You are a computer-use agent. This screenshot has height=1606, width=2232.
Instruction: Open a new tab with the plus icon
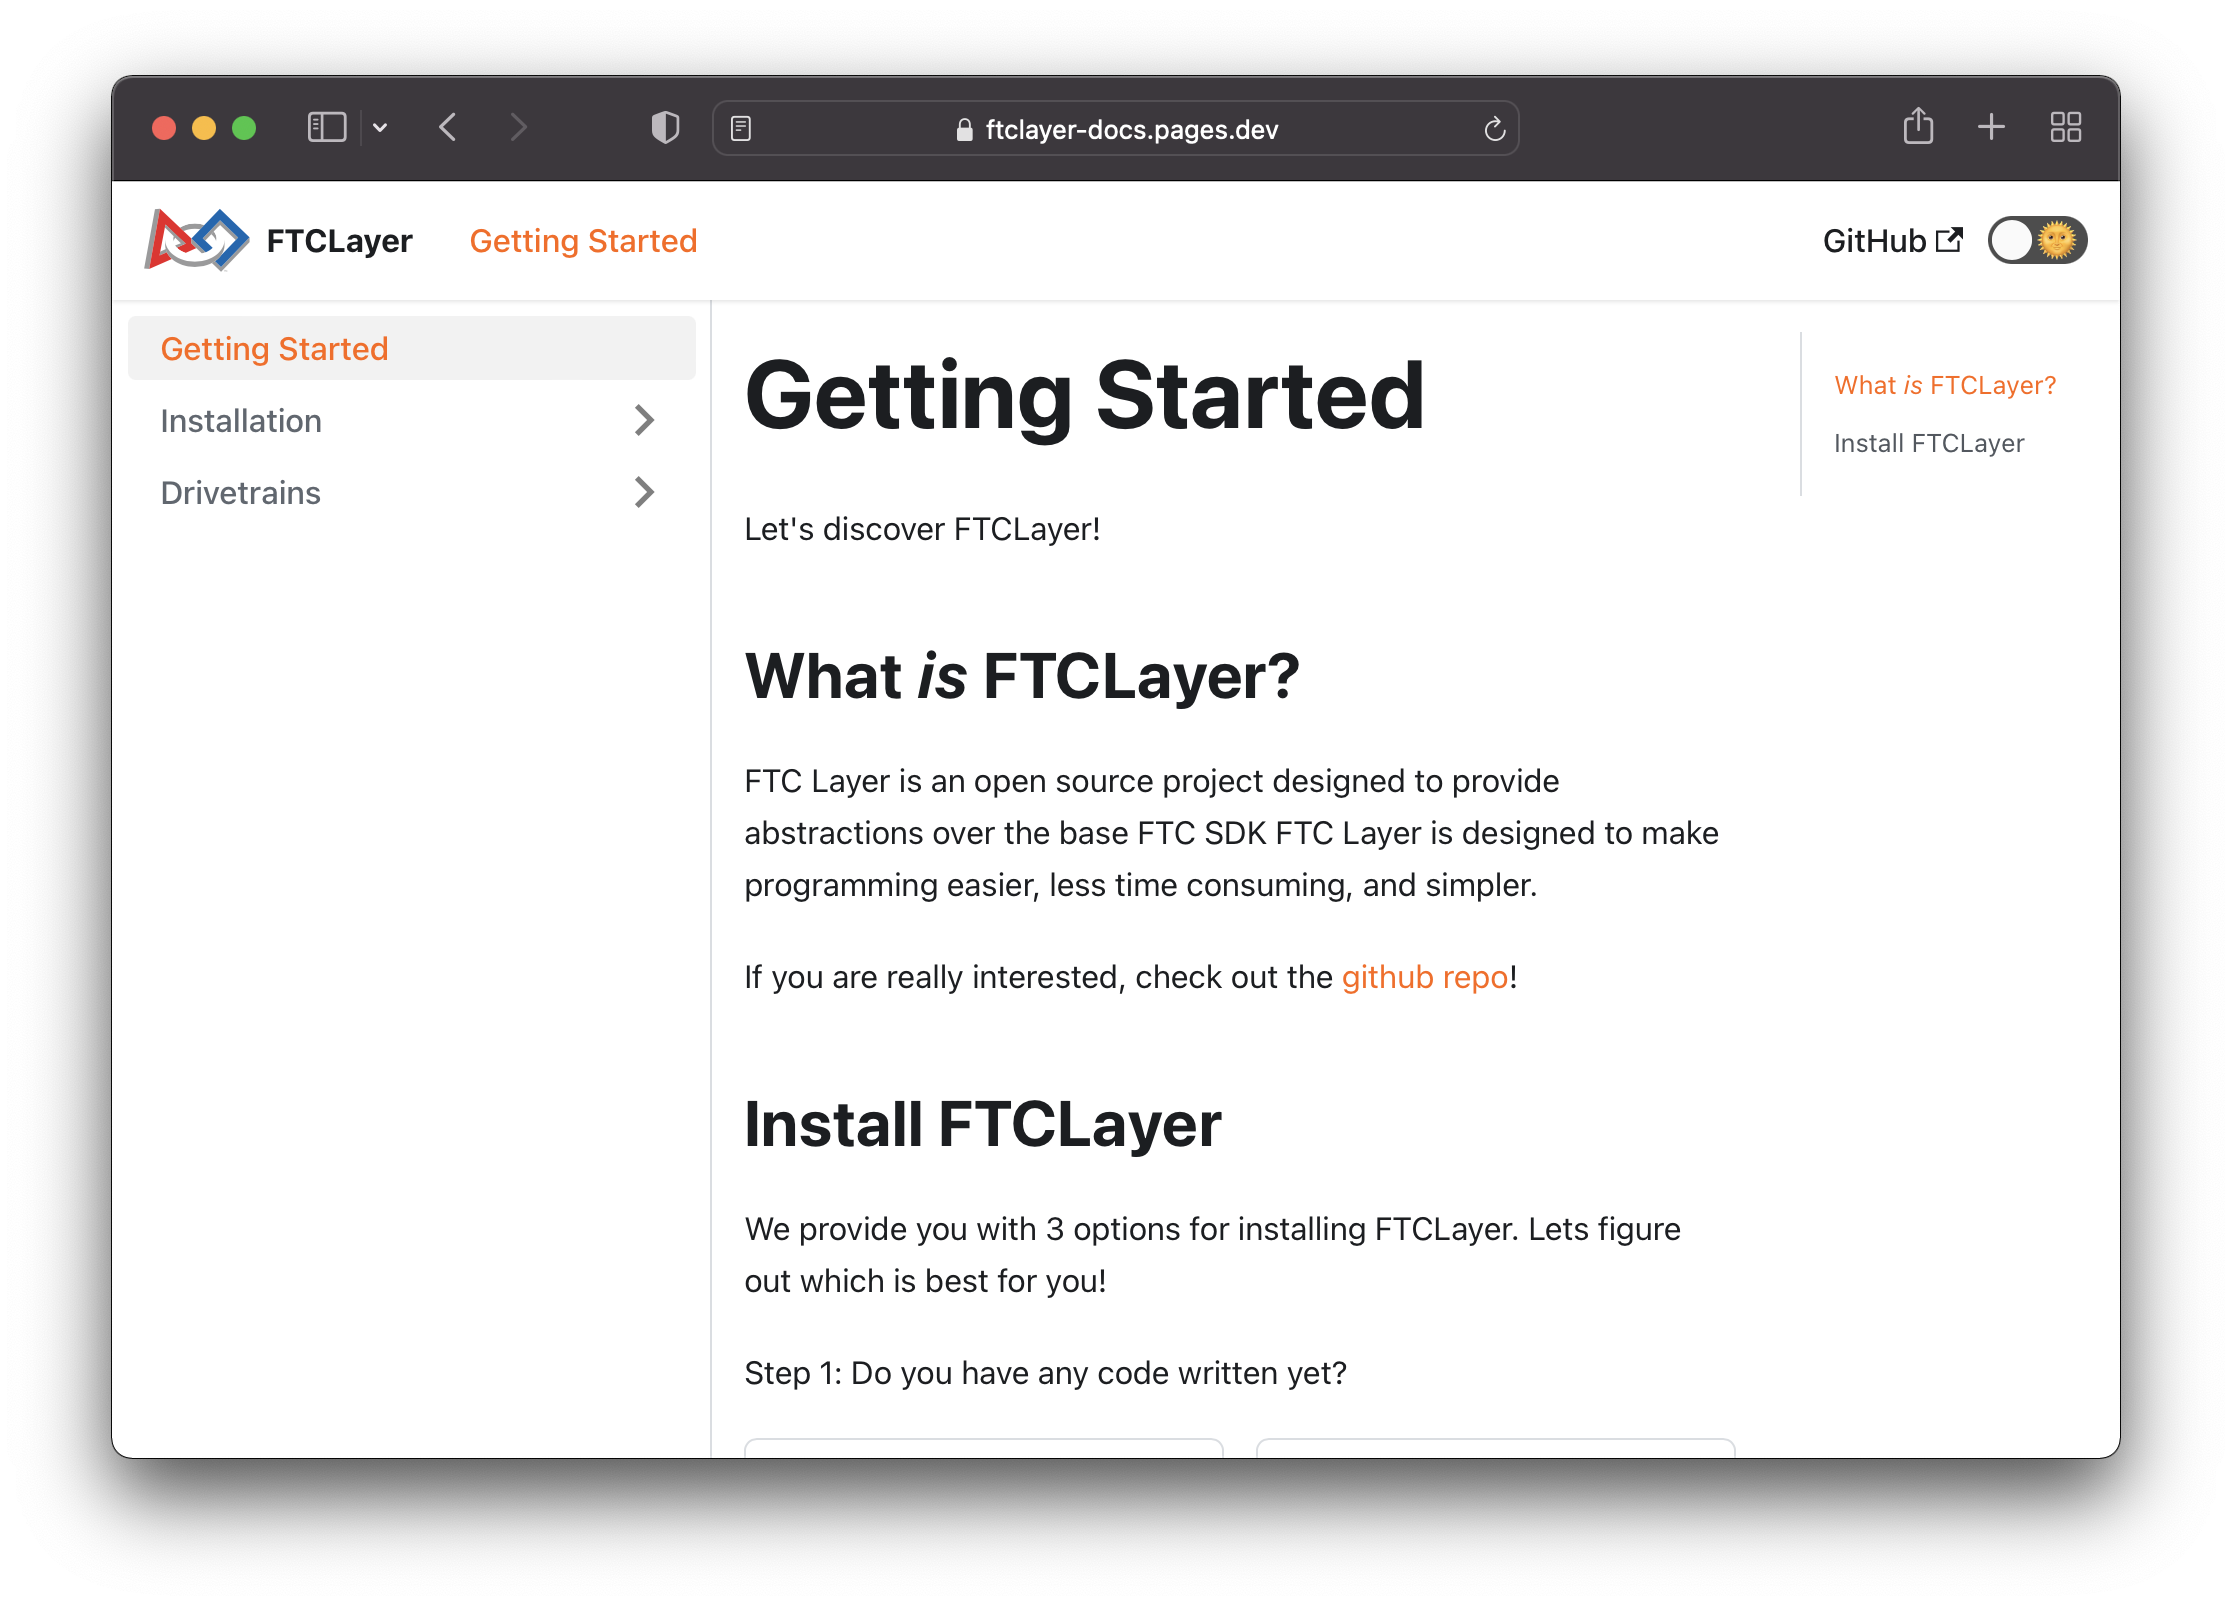click(x=1990, y=127)
